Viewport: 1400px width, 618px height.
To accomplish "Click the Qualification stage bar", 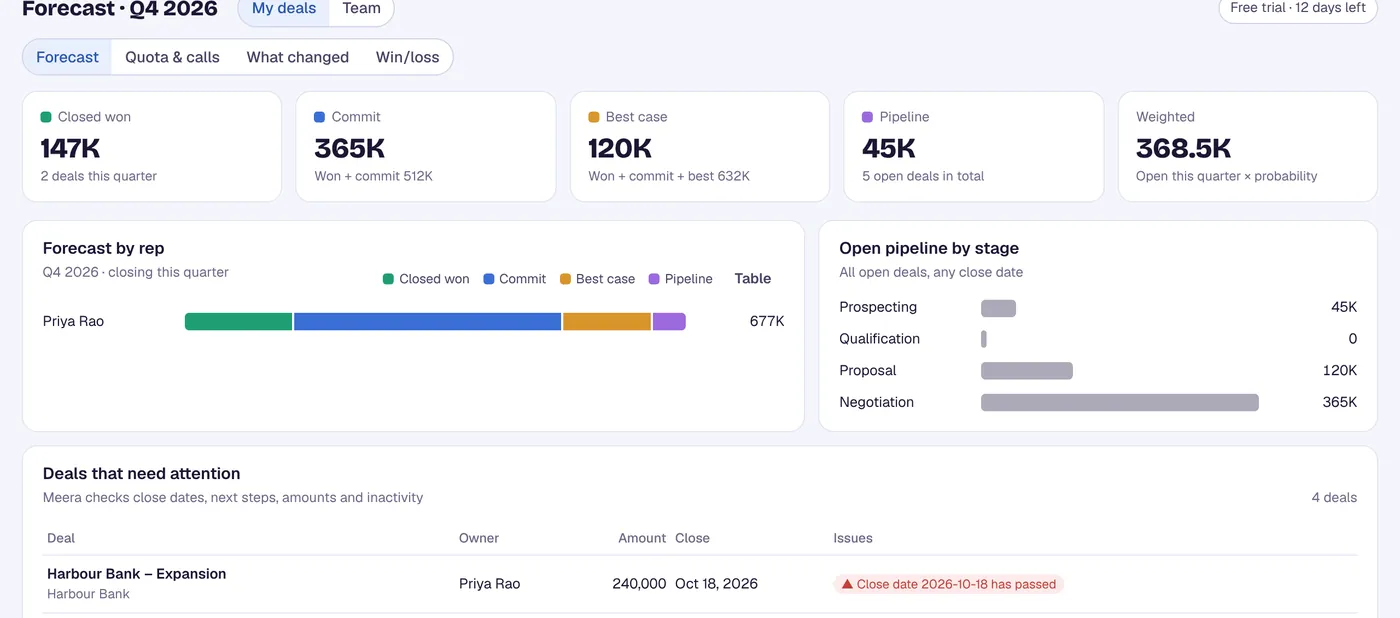I will click(x=984, y=339).
